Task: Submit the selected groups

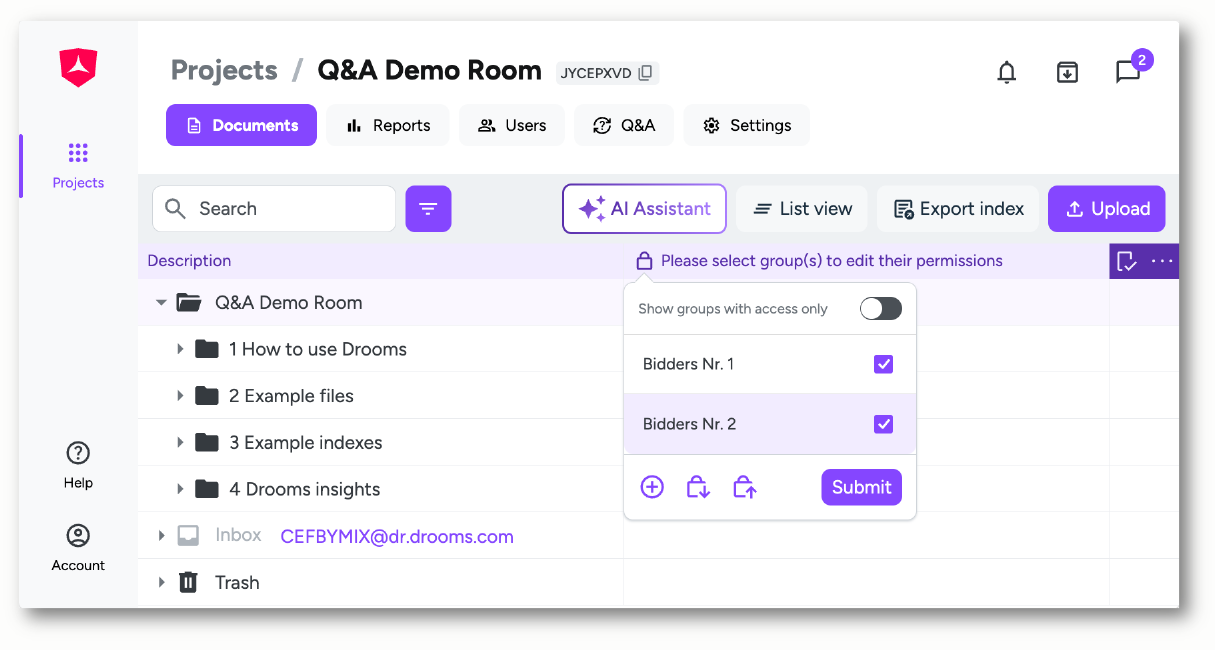Action: click(862, 487)
